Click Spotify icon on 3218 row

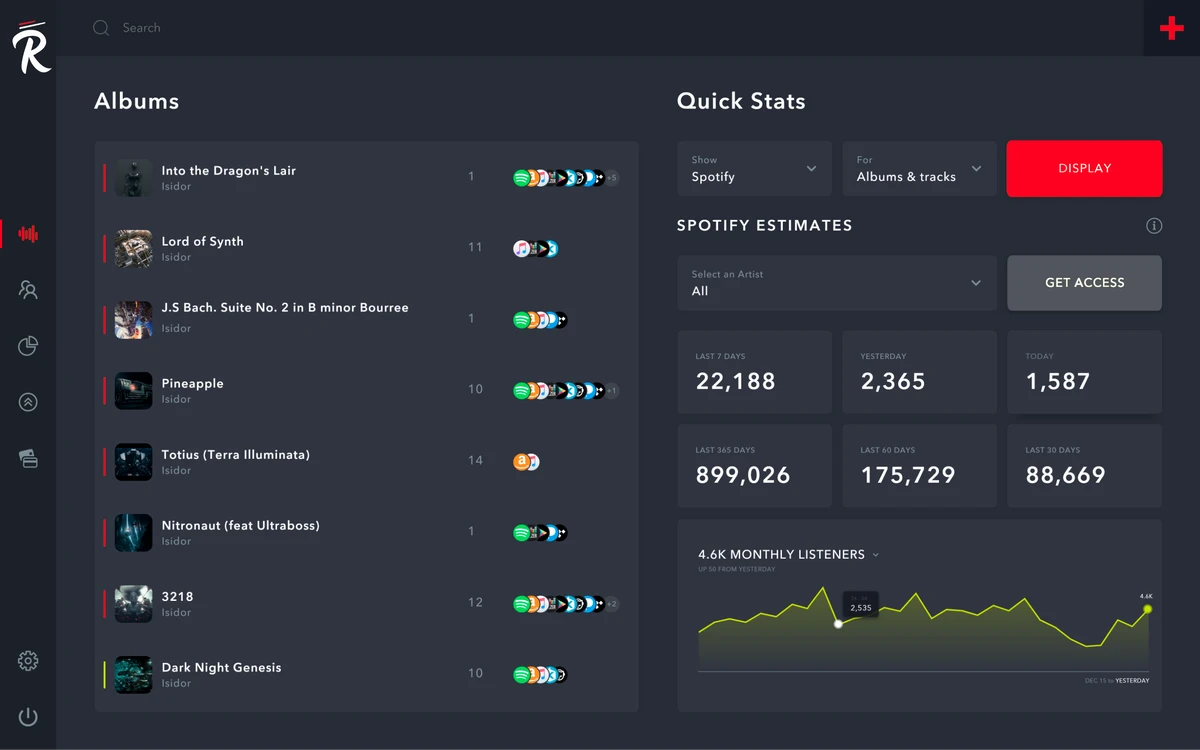click(521, 604)
